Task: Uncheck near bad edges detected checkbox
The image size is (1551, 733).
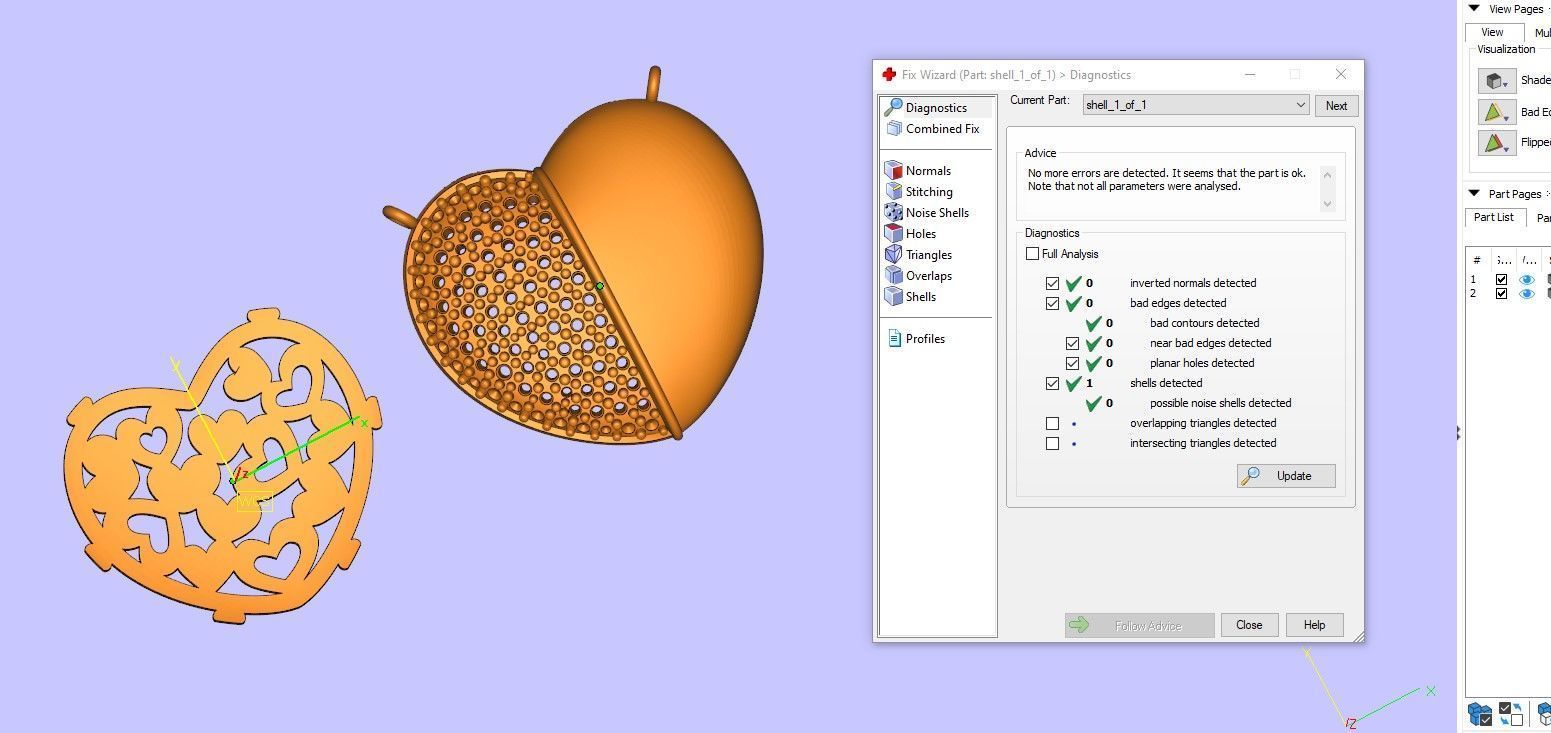Action: tap(1072, 343)
